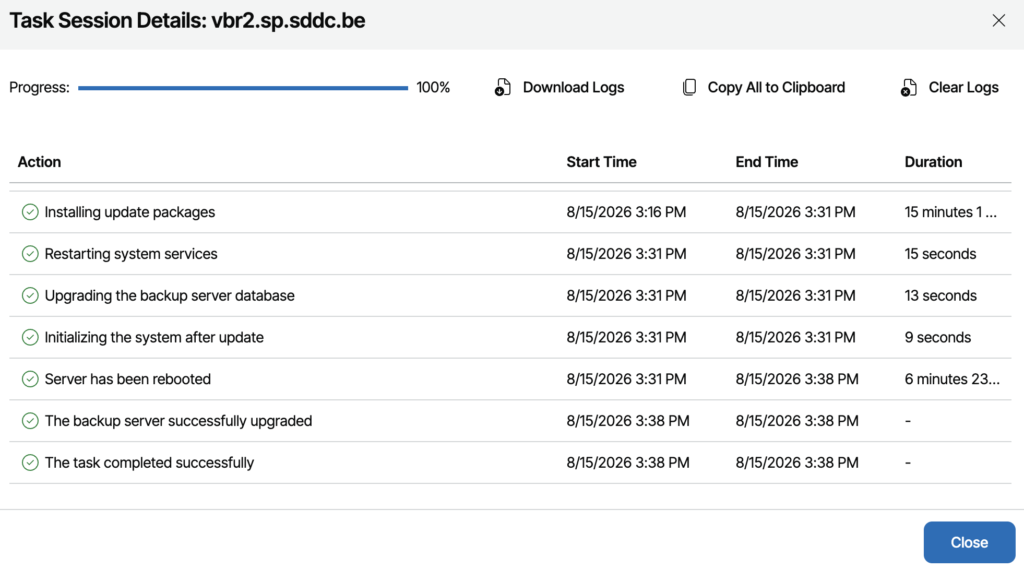Click the Download Logs text link

click(x=573, y=88)
